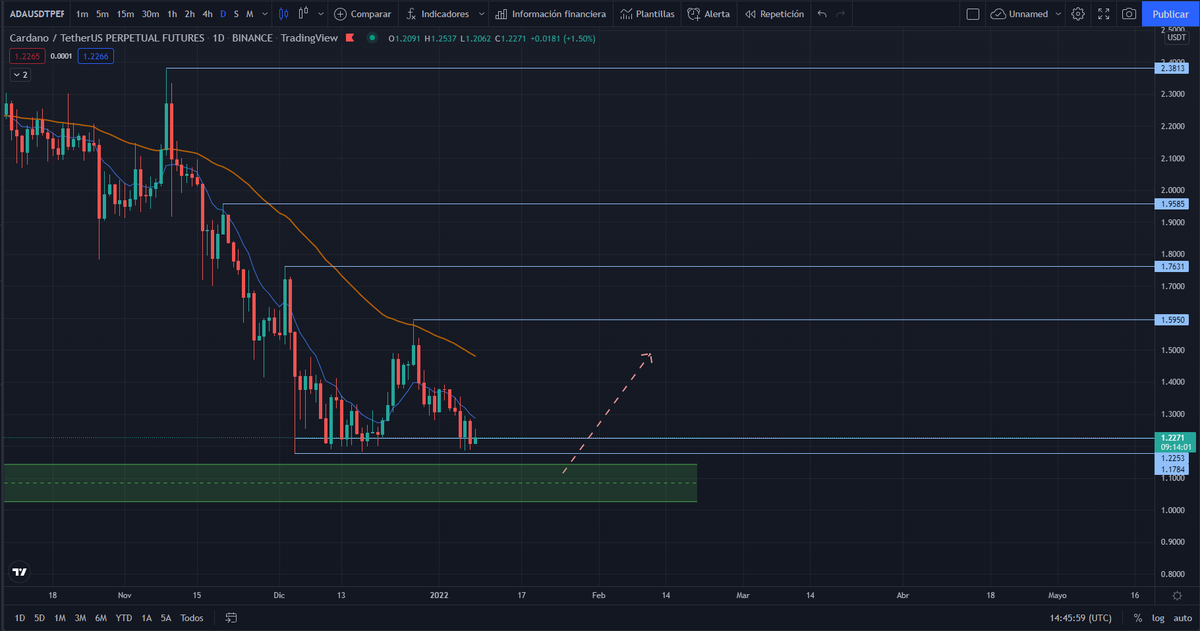
Task: Set date range to 3M
Action: coord(80,618)
